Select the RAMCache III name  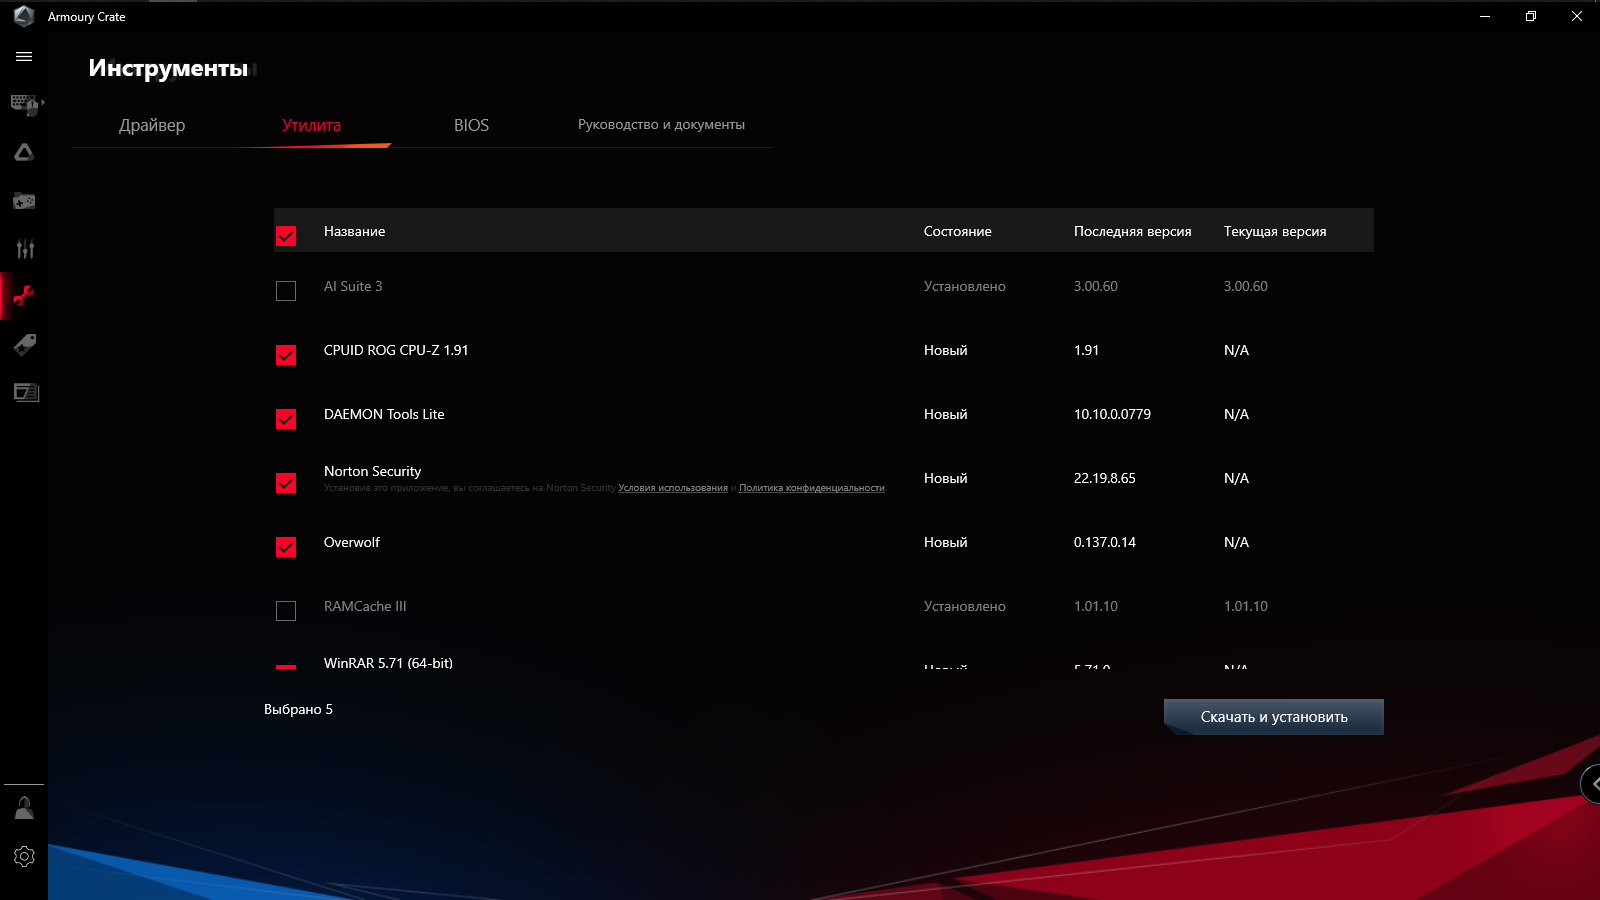coord(365,606)
